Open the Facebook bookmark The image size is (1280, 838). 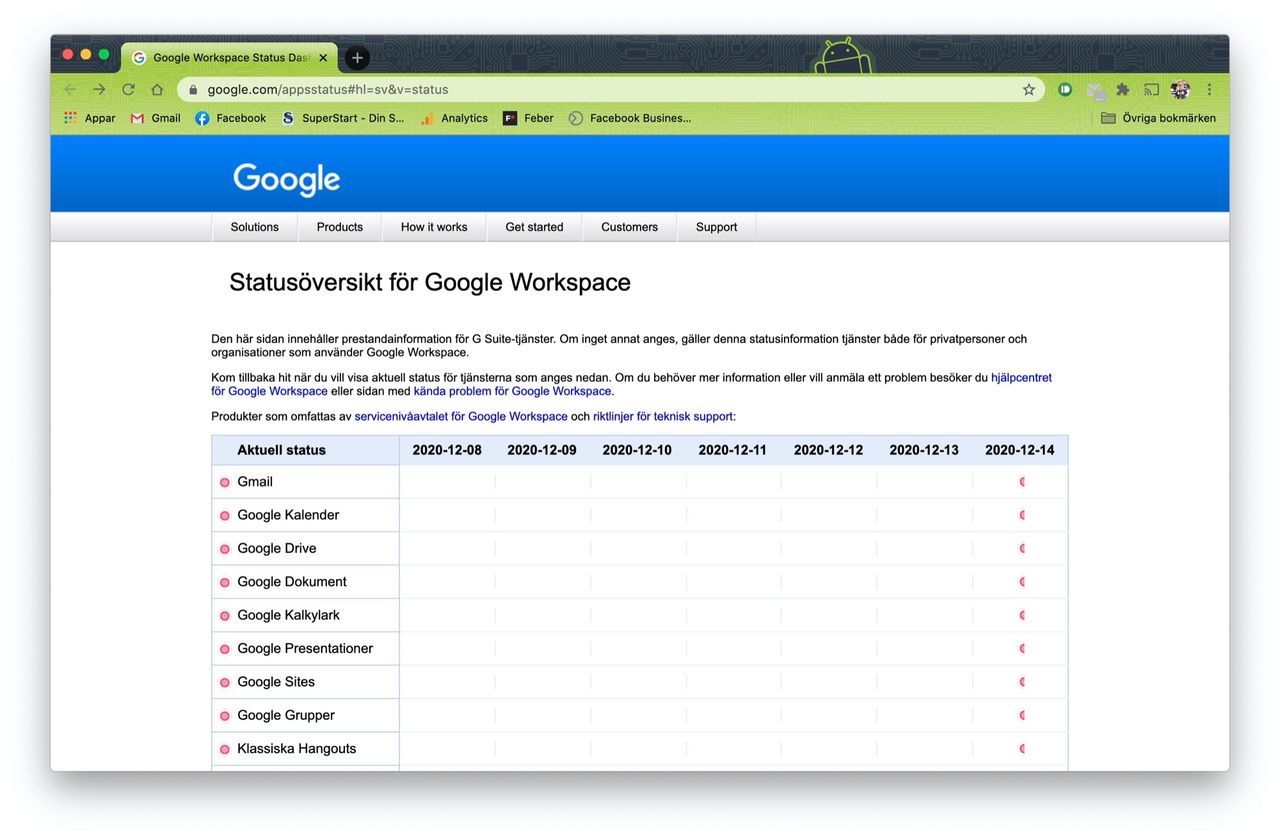[230, 118]
